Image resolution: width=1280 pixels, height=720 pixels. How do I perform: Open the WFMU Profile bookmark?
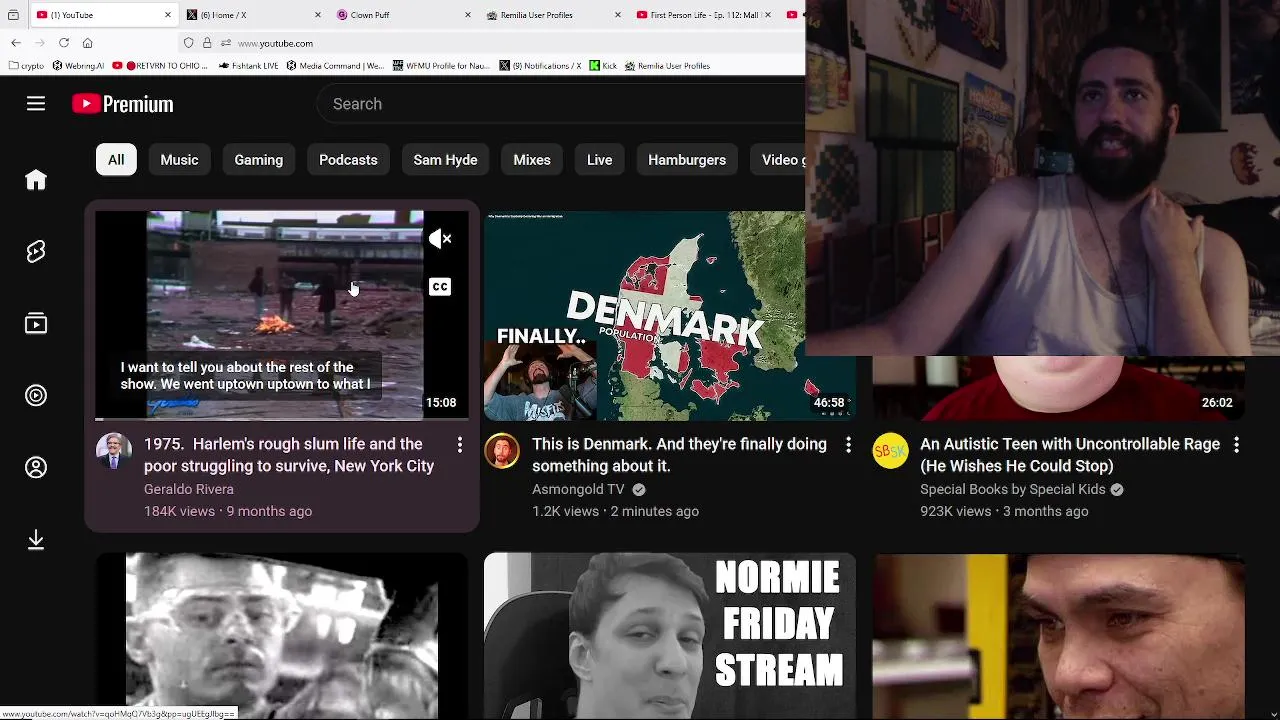click(441, 66)
